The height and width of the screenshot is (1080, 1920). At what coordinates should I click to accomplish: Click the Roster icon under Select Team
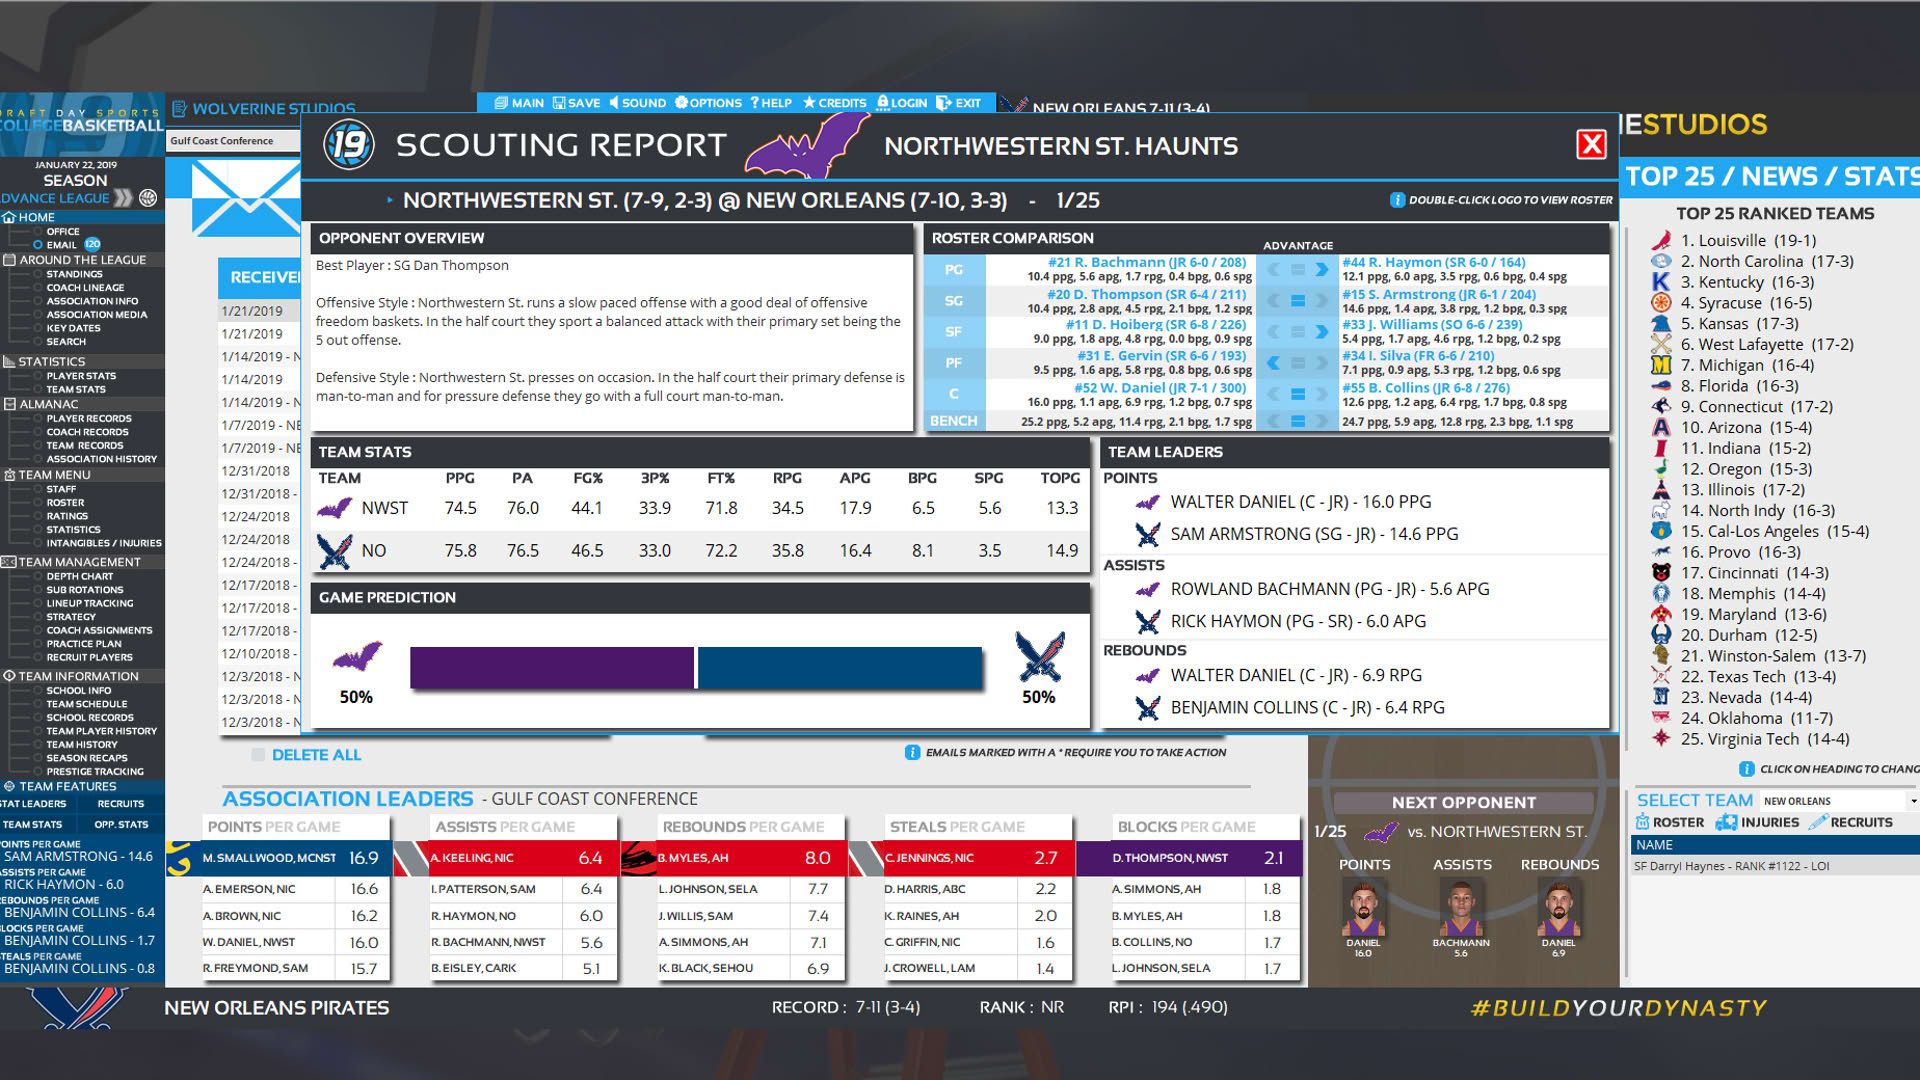[x=1642, y=822]
